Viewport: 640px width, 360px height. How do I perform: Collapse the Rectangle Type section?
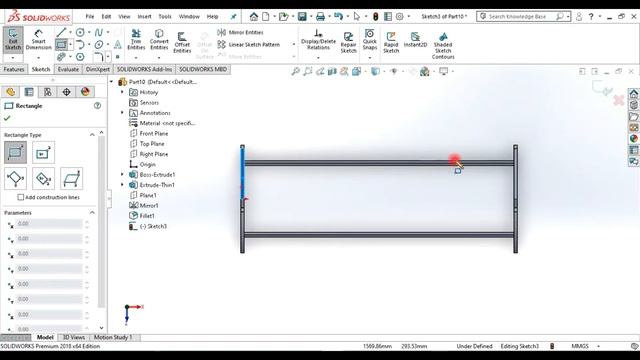[x=92, y=135]
